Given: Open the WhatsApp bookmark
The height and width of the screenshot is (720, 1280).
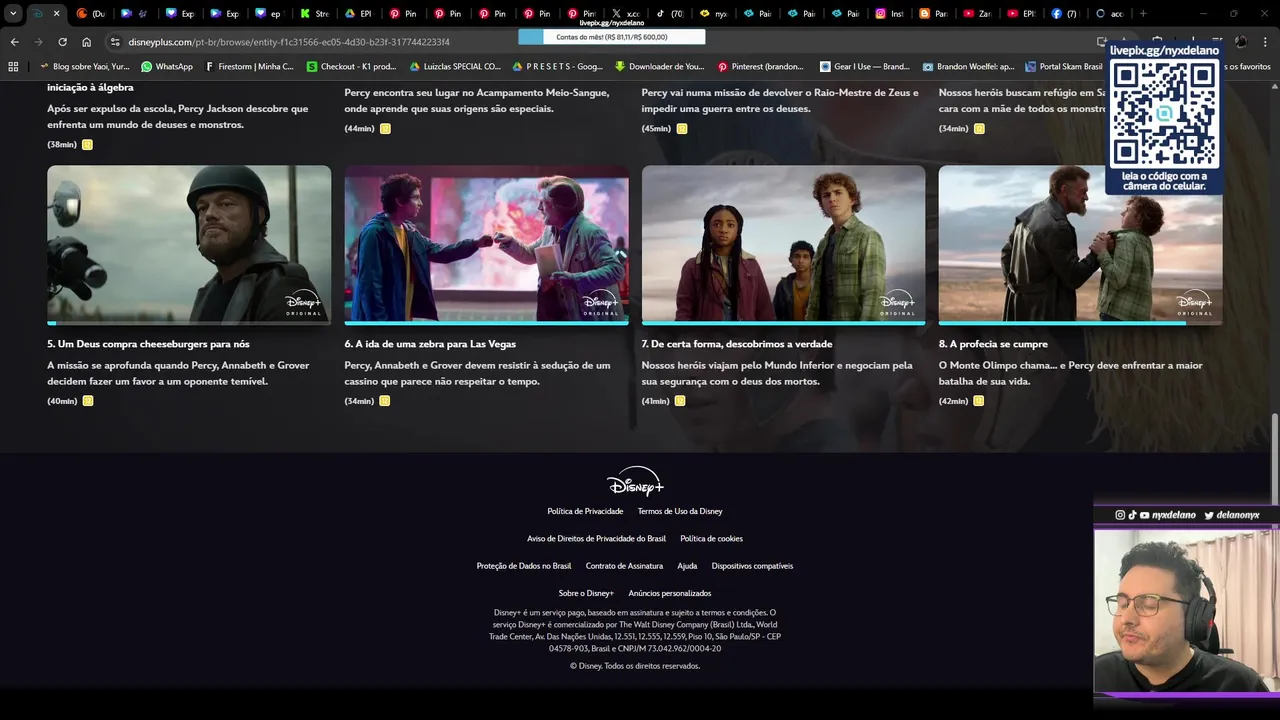Looking at the screenshot, I should [167, 66].
